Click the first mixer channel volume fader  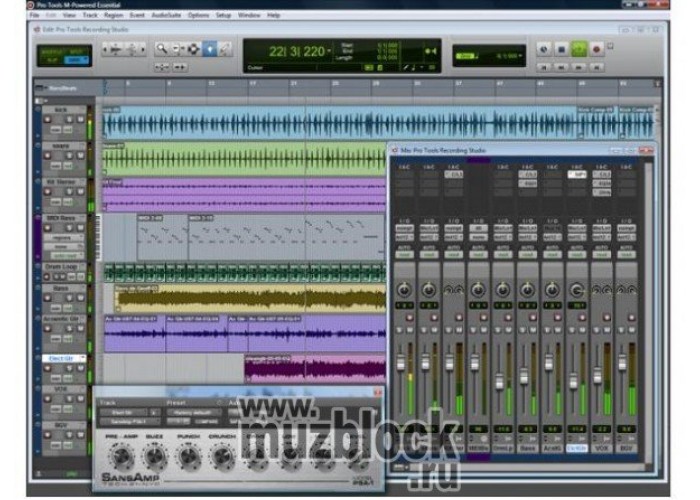[x=400, y=363]
